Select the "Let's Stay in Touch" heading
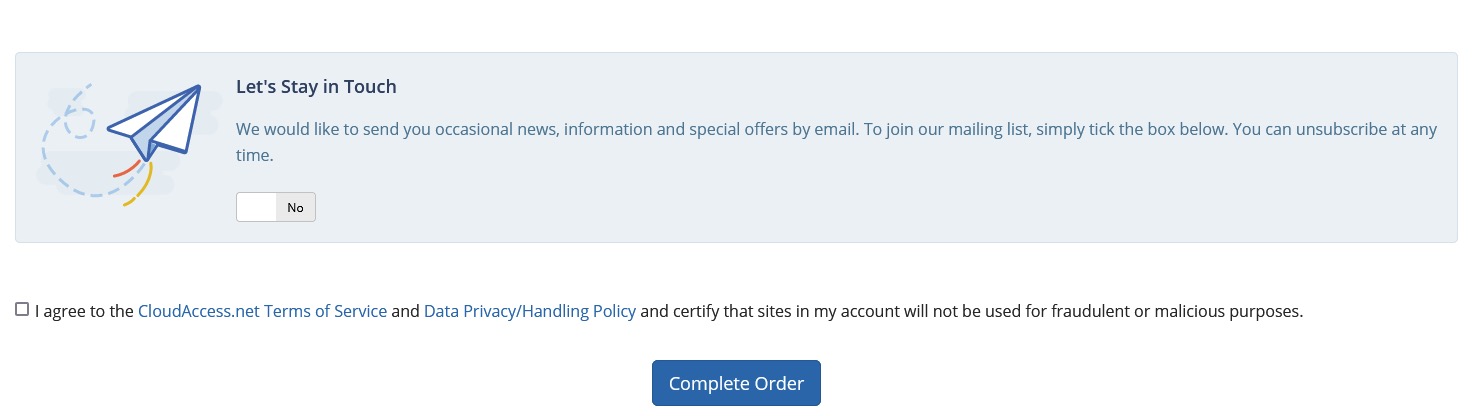 (316, 87)
